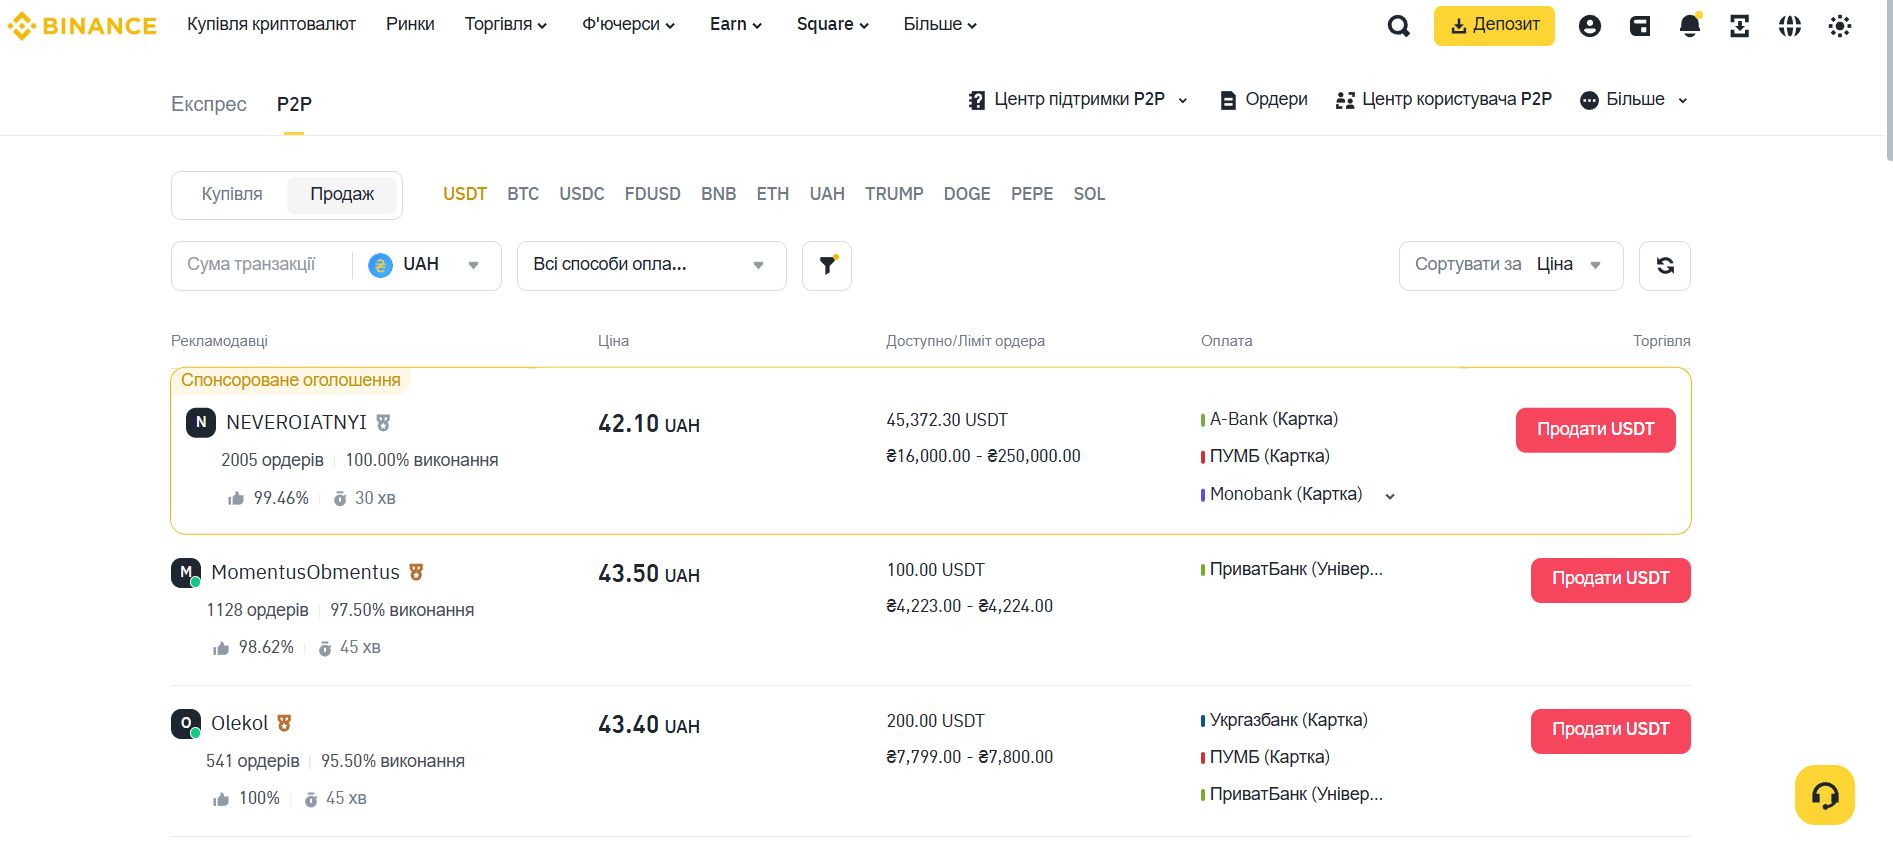Open the support headset chat button
The width and height of the screenshot is (1893, 852).
(x=1825, y=795)
